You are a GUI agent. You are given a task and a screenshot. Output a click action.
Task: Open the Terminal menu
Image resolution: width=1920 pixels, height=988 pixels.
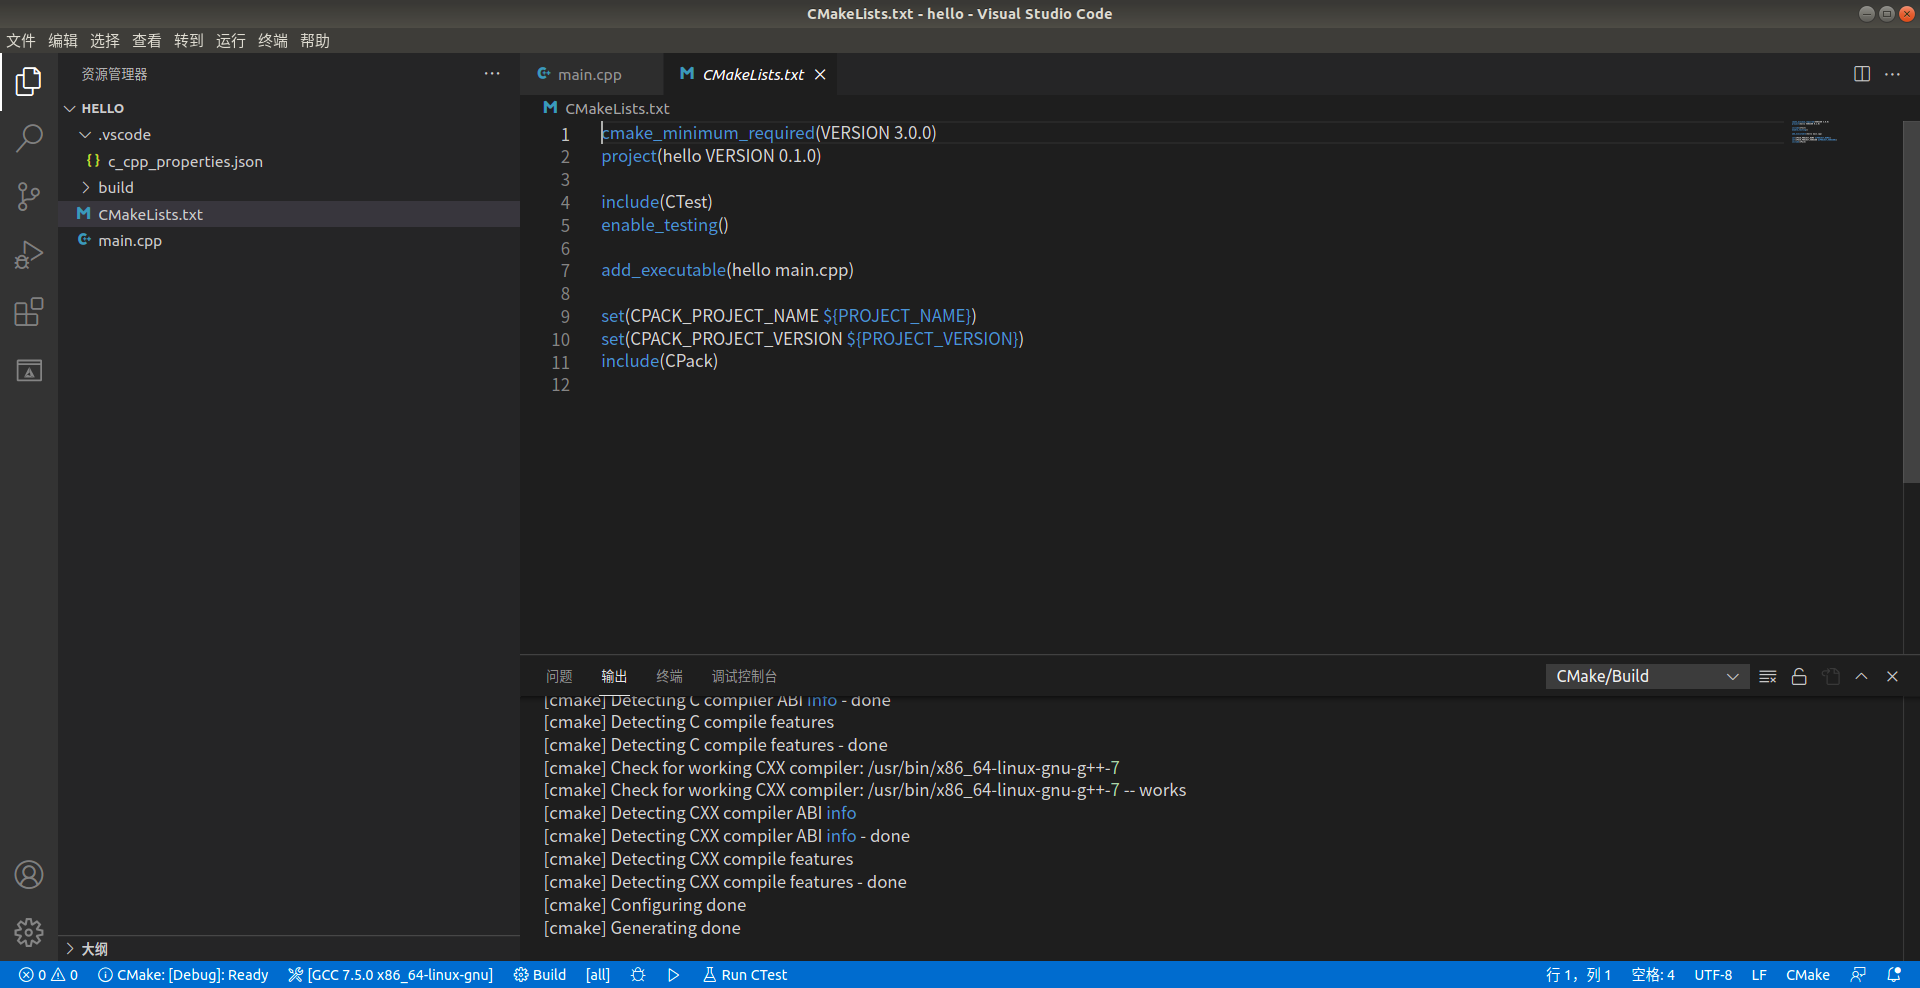273,41
